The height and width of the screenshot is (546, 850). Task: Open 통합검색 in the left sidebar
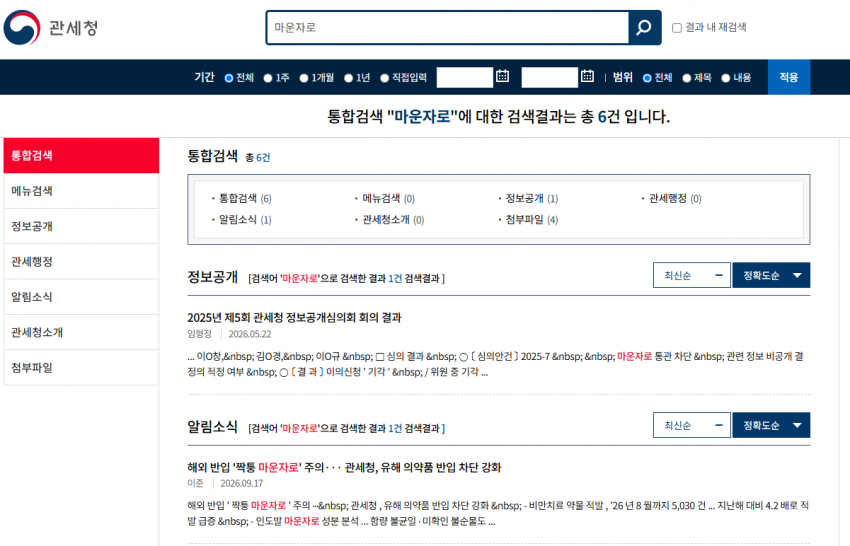click(81, 156)
